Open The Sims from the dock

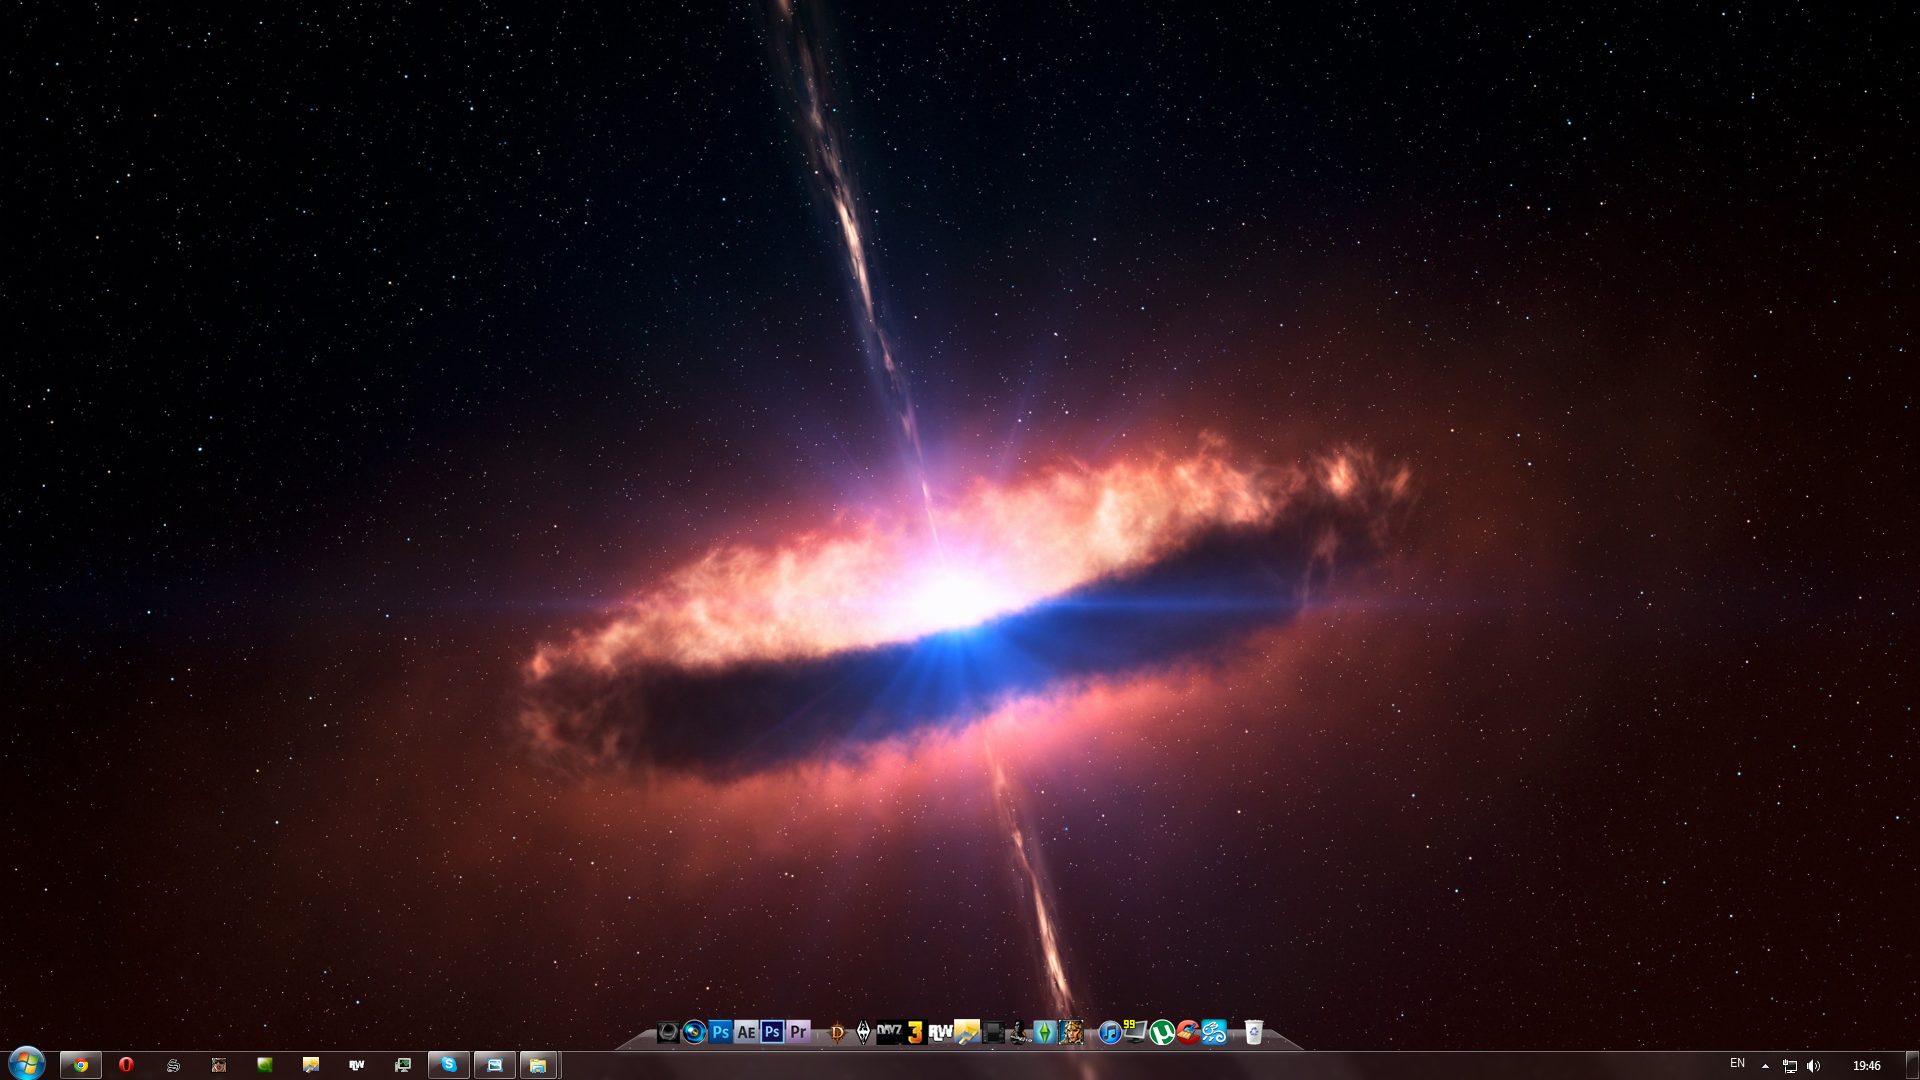pos(1045,1032)
